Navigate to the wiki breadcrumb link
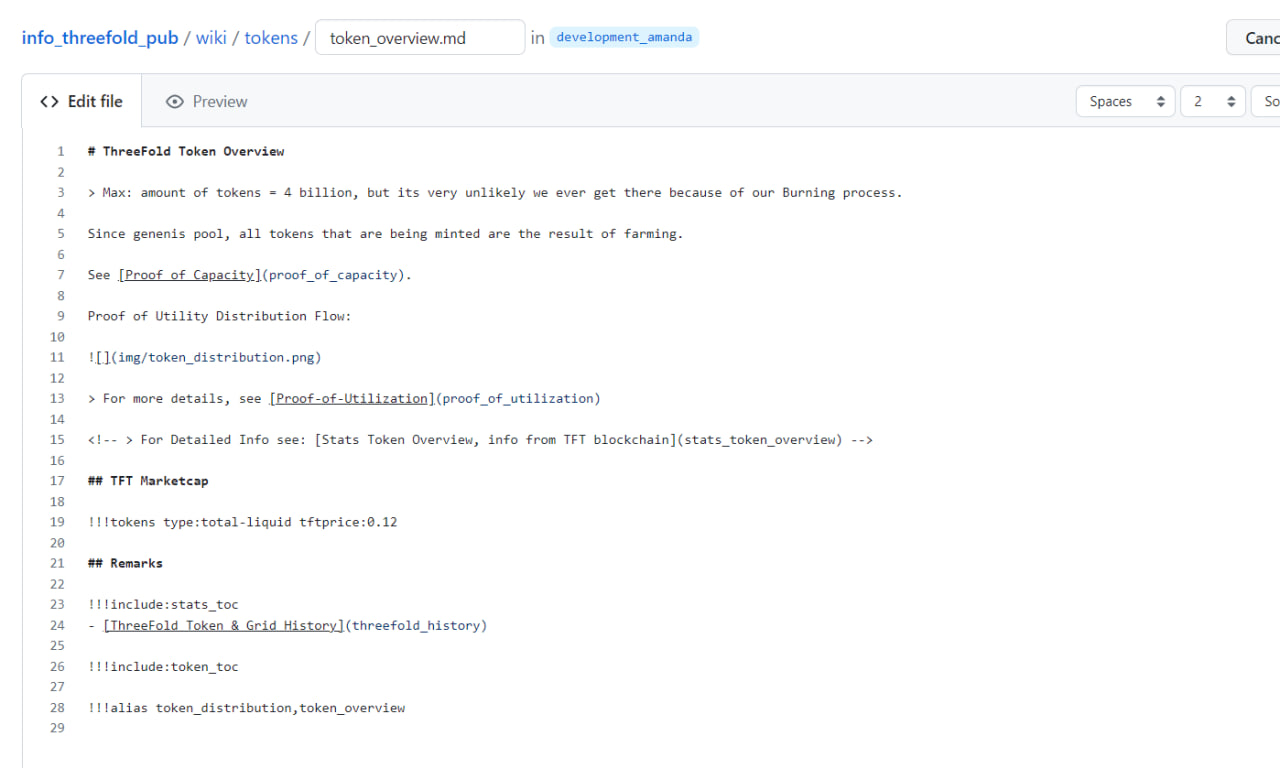The height and width of the screenshot is (768, 1280). pos(211,37)
